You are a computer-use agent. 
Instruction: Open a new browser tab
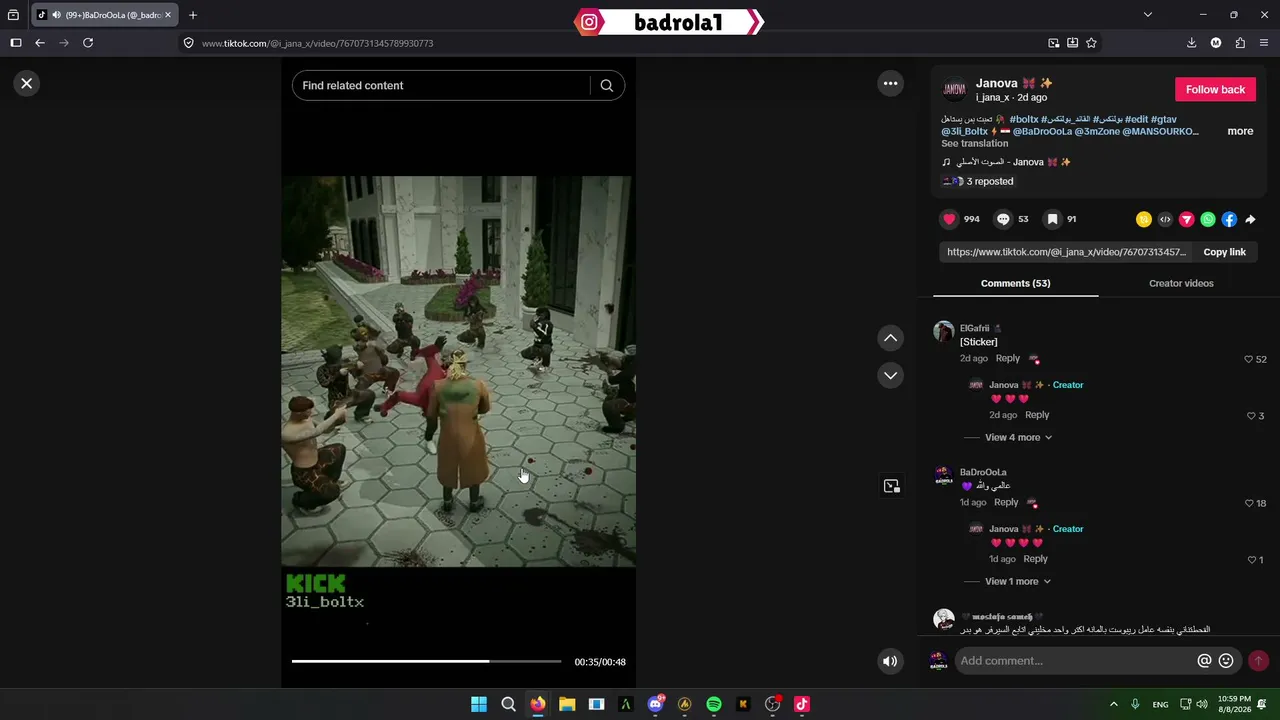tap(193, 15)
